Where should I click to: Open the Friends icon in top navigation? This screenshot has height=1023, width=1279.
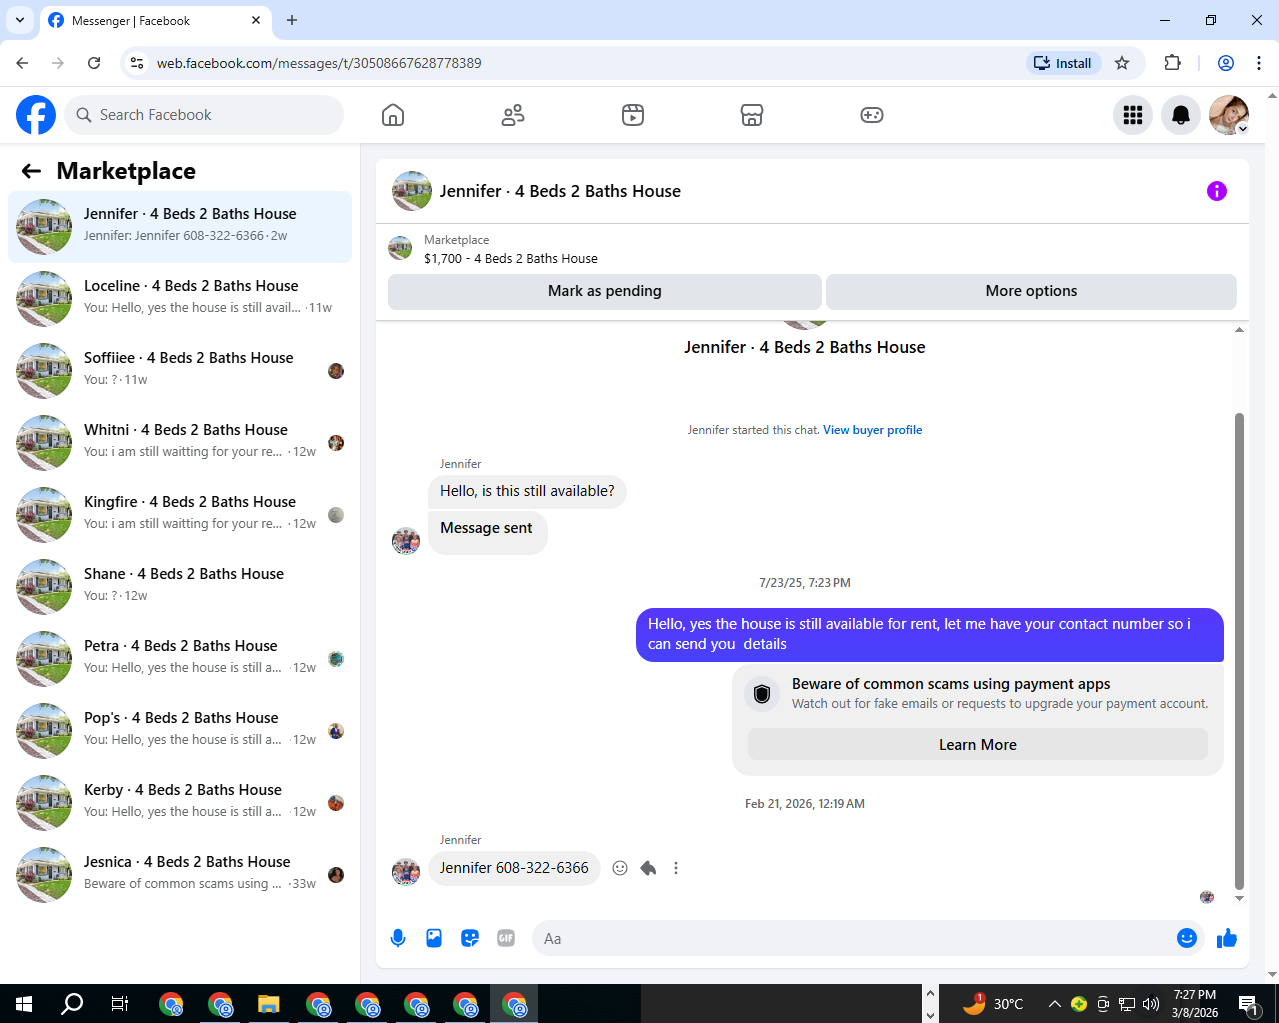point(513,115)
